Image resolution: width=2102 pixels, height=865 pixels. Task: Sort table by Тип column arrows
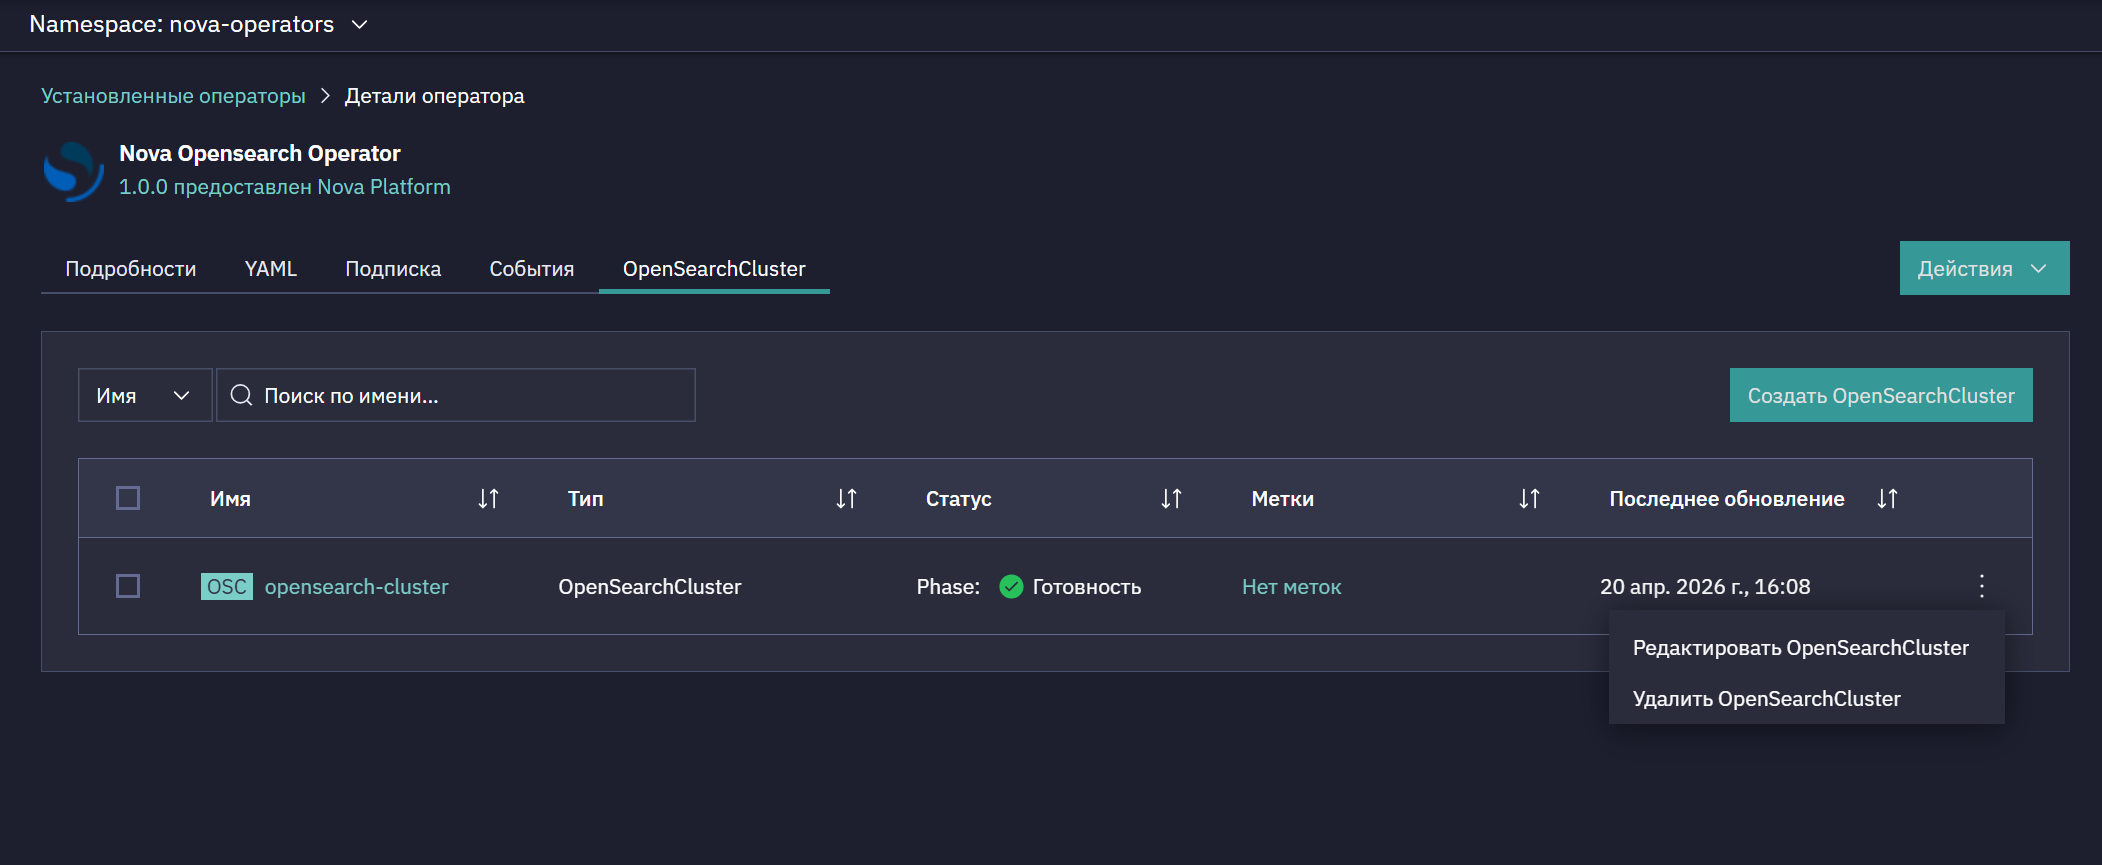pyautogui.click(x=846, y=498)
